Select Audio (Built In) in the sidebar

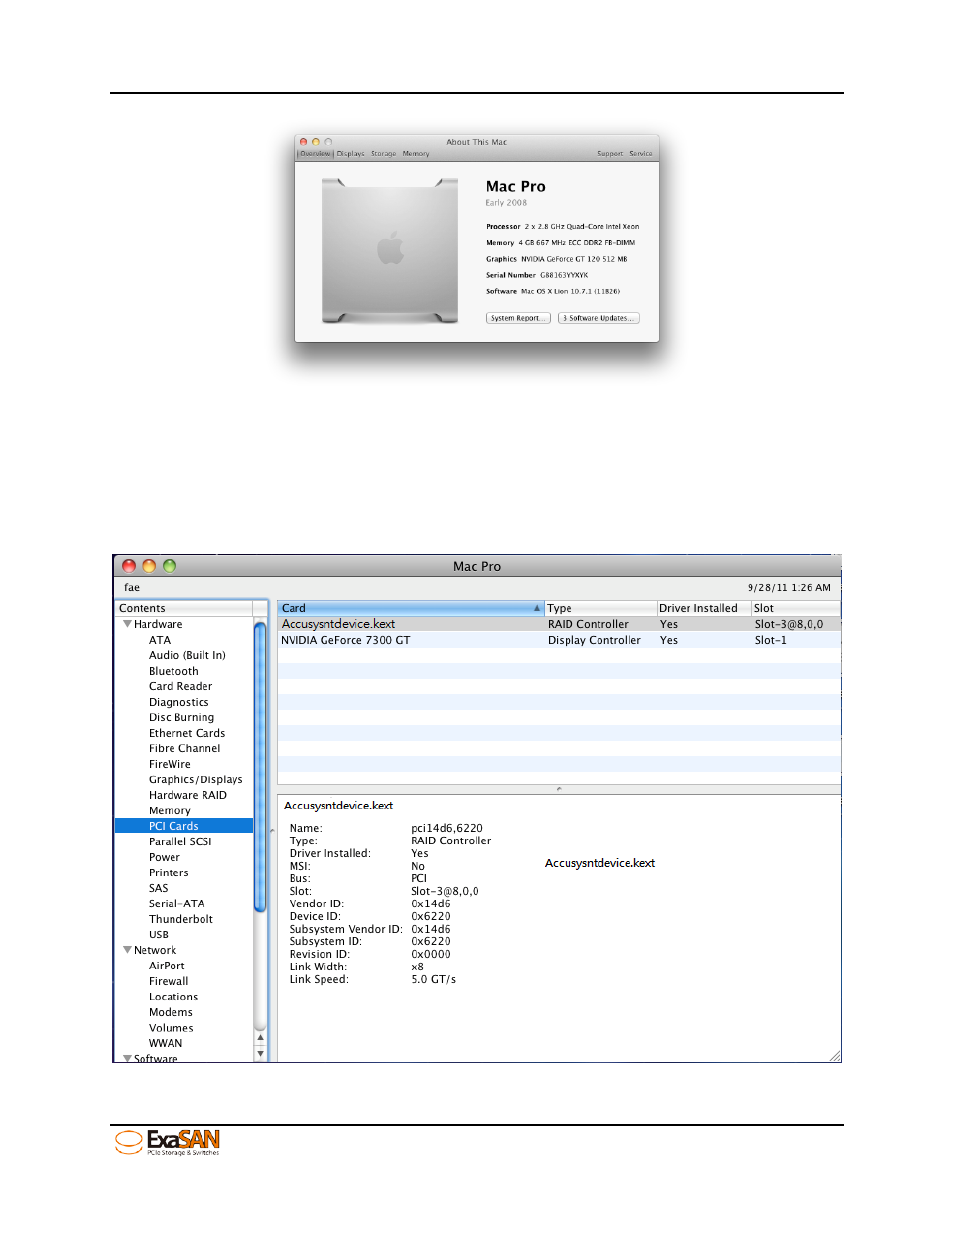pyautogui.click(x=187, y=655)
